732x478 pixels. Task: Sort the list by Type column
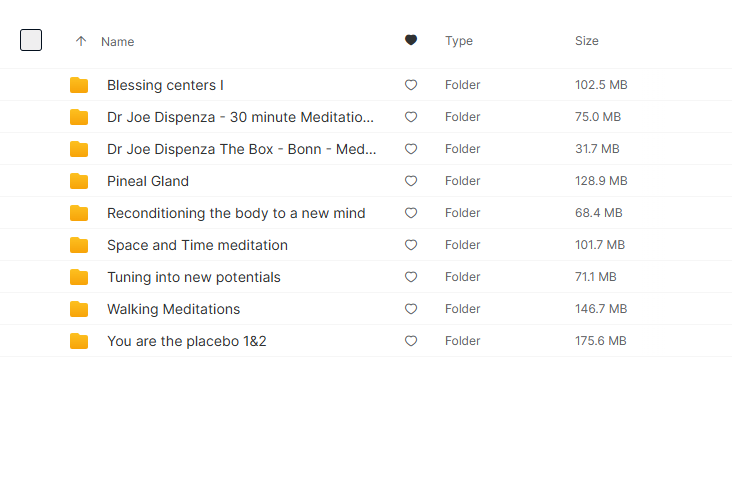click(x=459, y=41)
